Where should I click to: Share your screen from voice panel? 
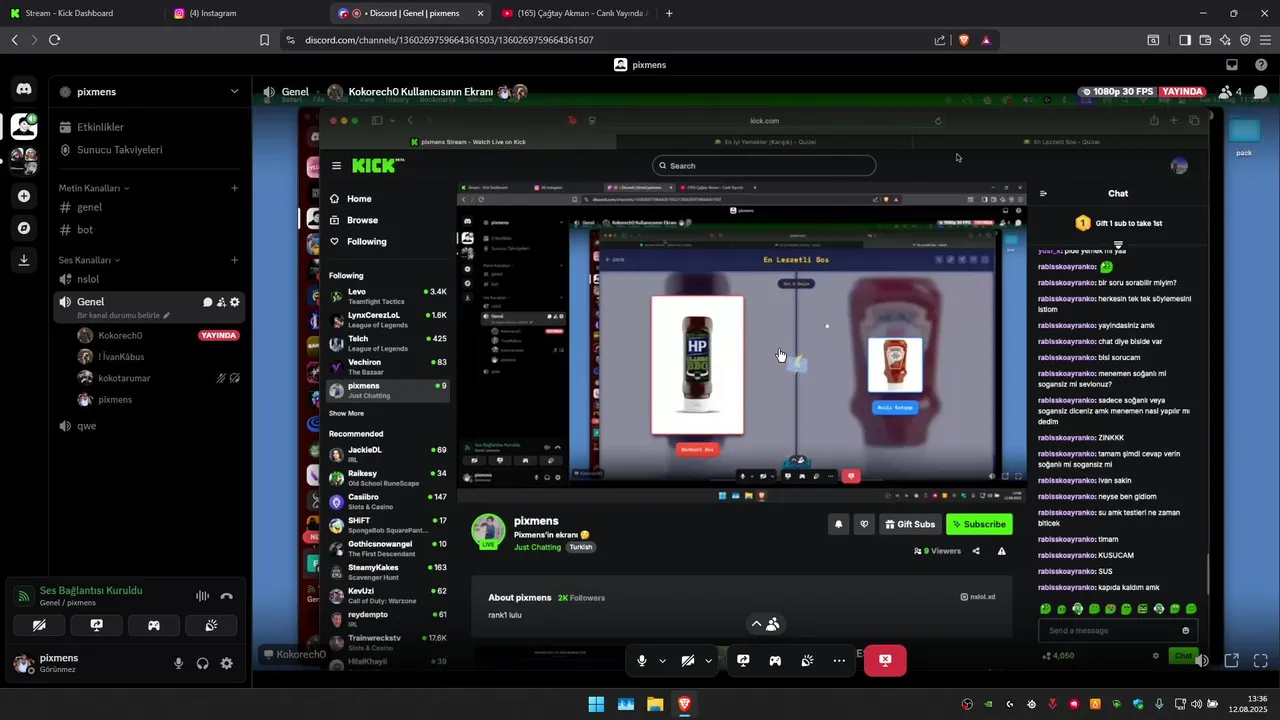click(96, 625)
